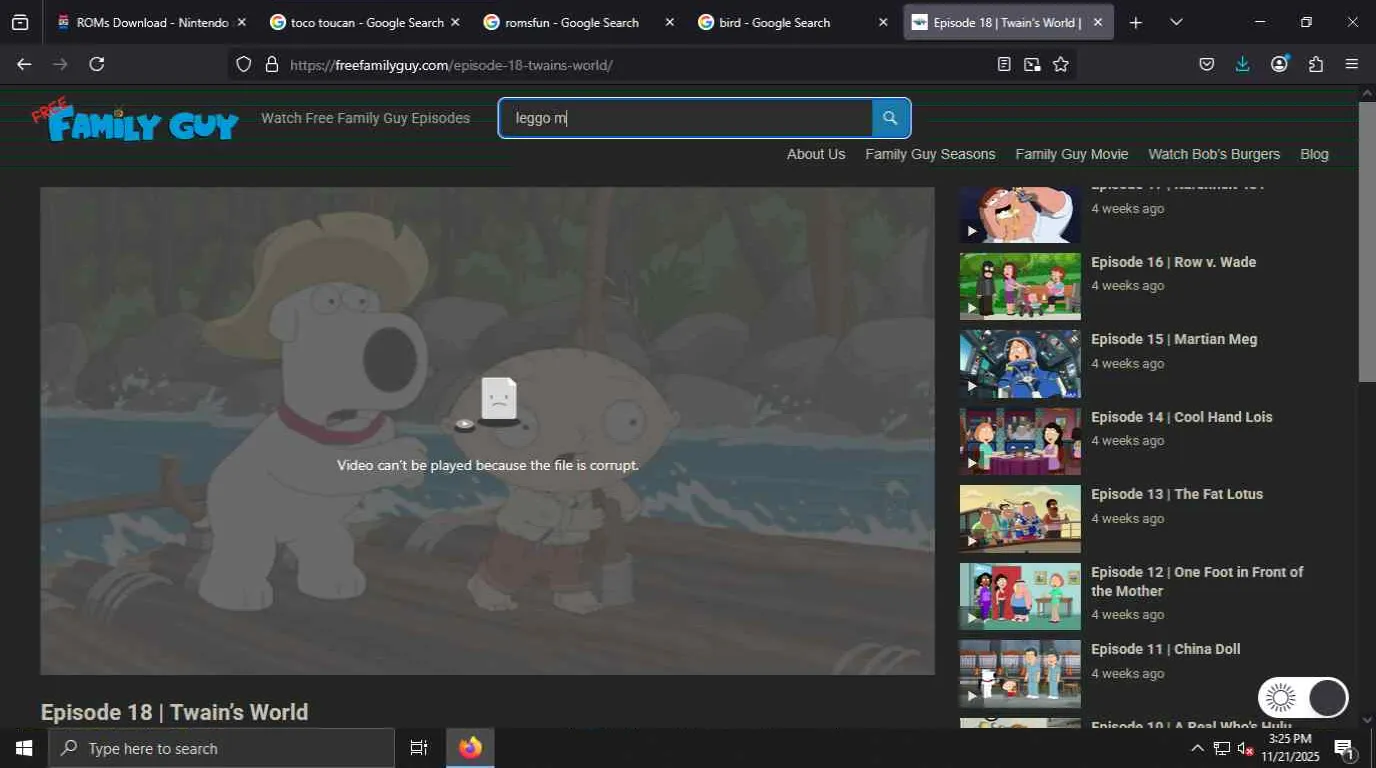
Task: Open Episode 12 | One Foot in Front title
Action: coord(1197,581)
